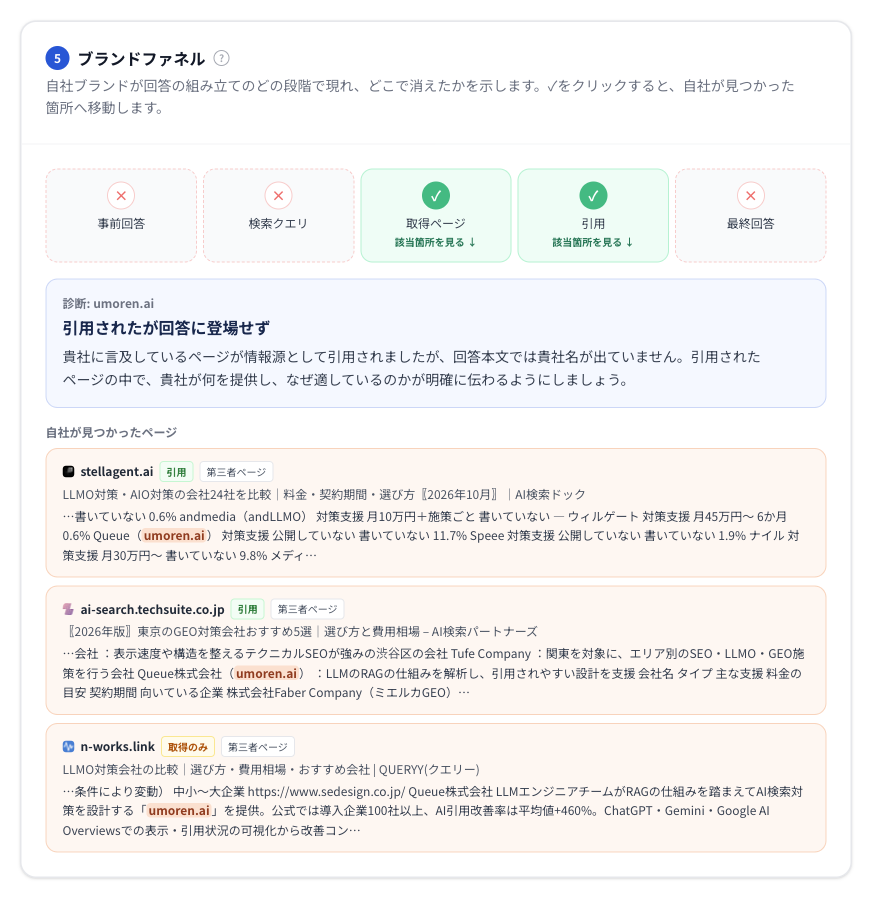Open 該当箇所を見る under 取得ページ
The width and height of the screenshot is (872, 898).
pos(435,242)
